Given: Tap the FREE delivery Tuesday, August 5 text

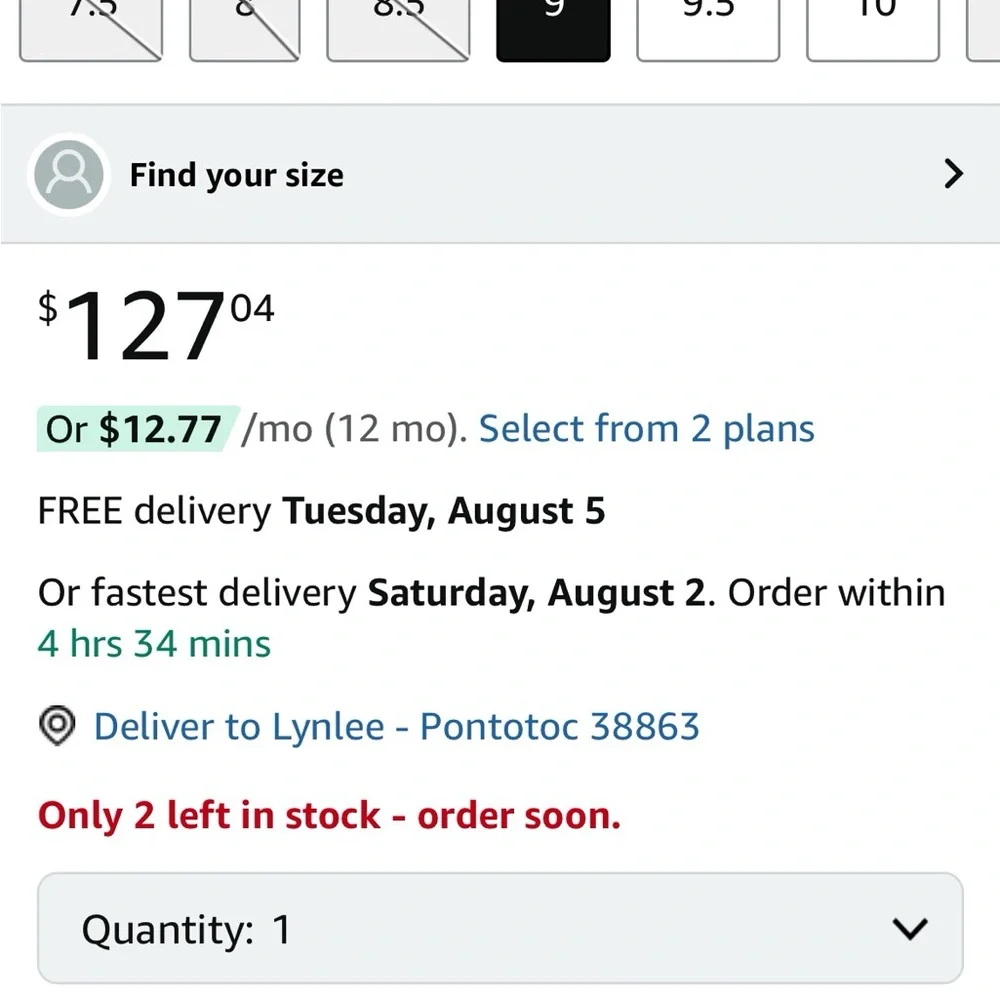Looking at the screenshot, I should click(321, 511).
